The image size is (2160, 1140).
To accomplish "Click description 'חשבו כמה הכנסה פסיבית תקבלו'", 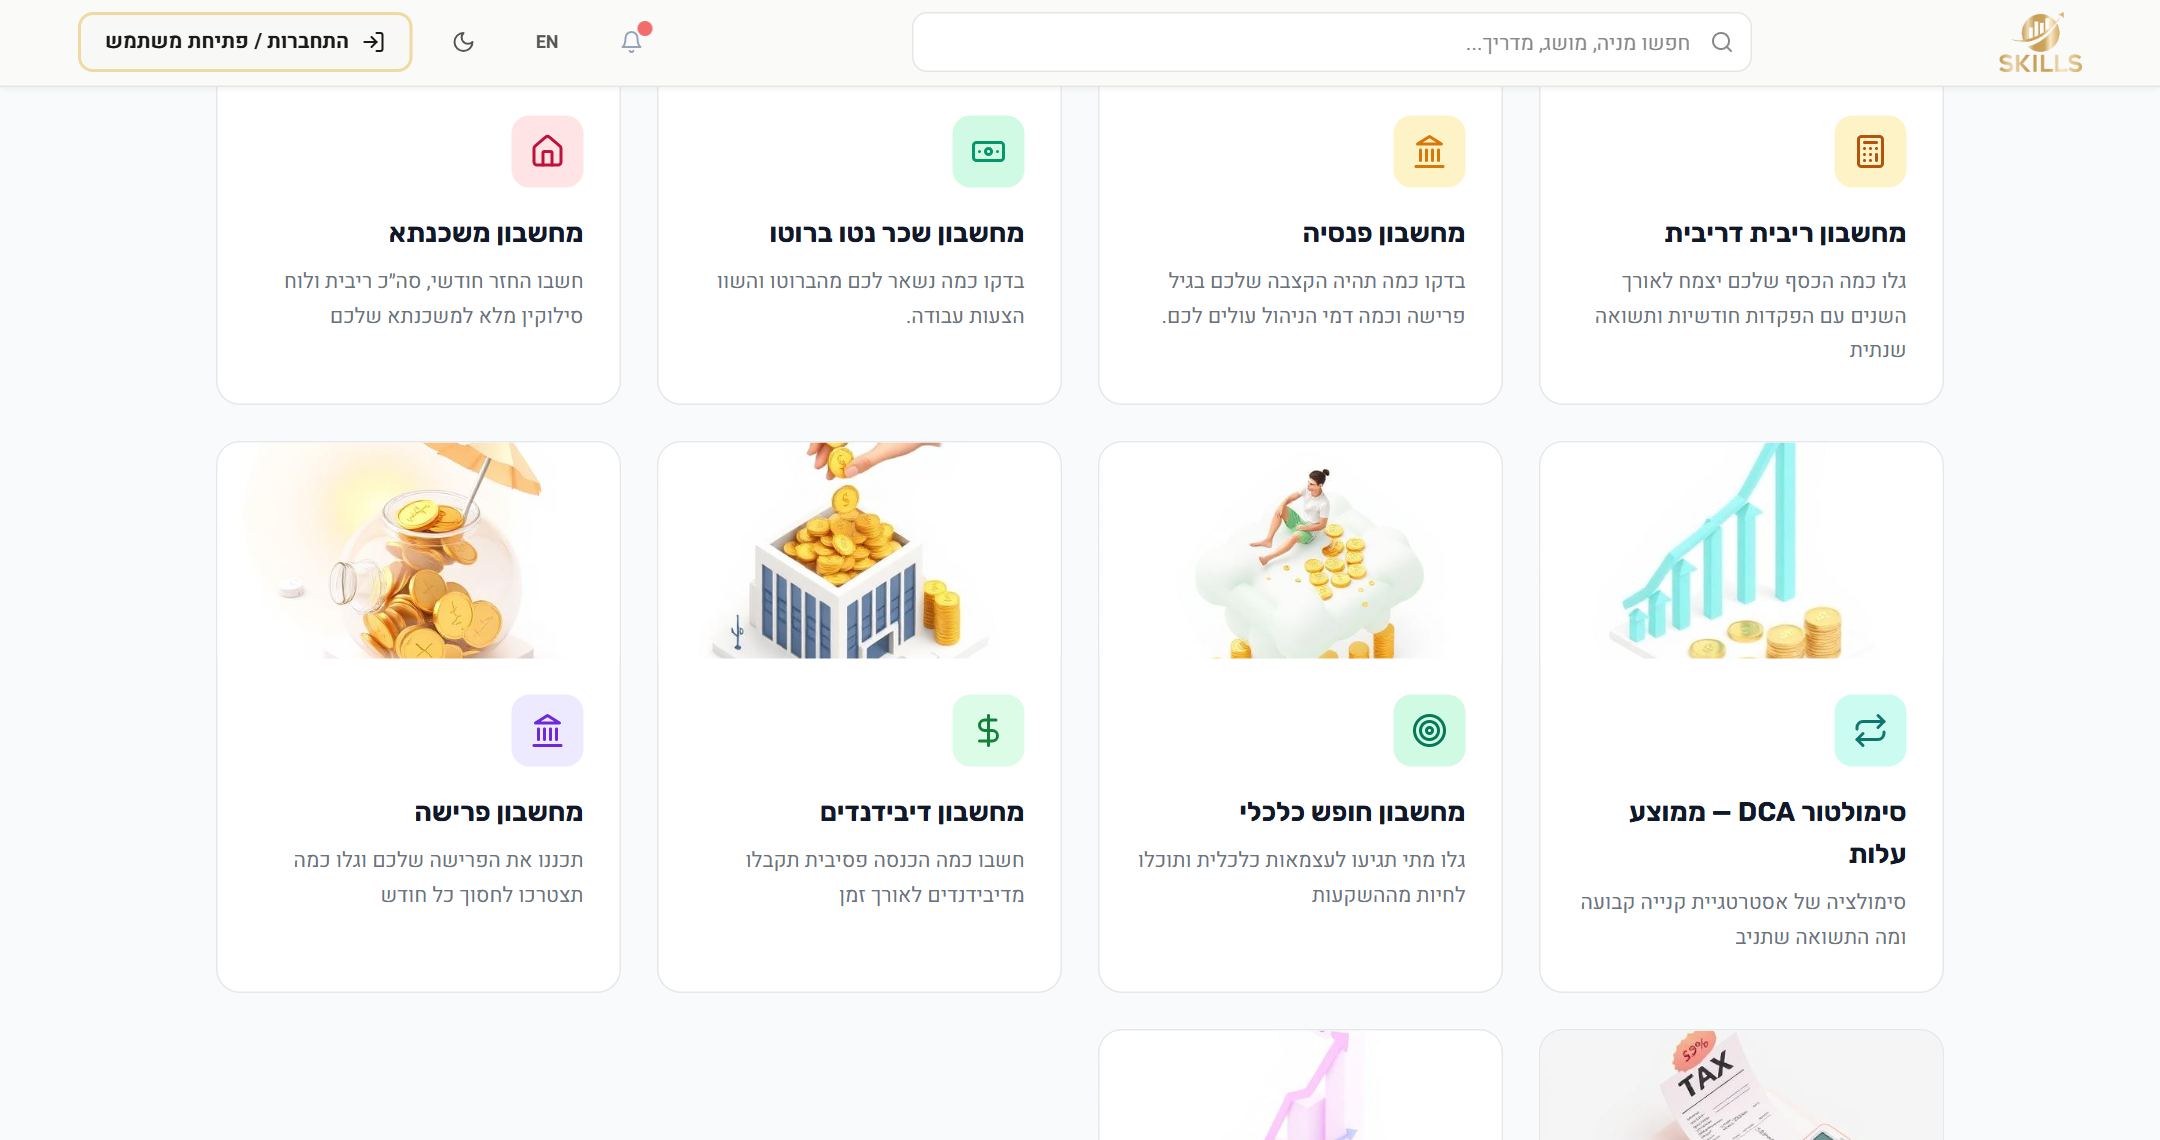I will pos(884,877).
